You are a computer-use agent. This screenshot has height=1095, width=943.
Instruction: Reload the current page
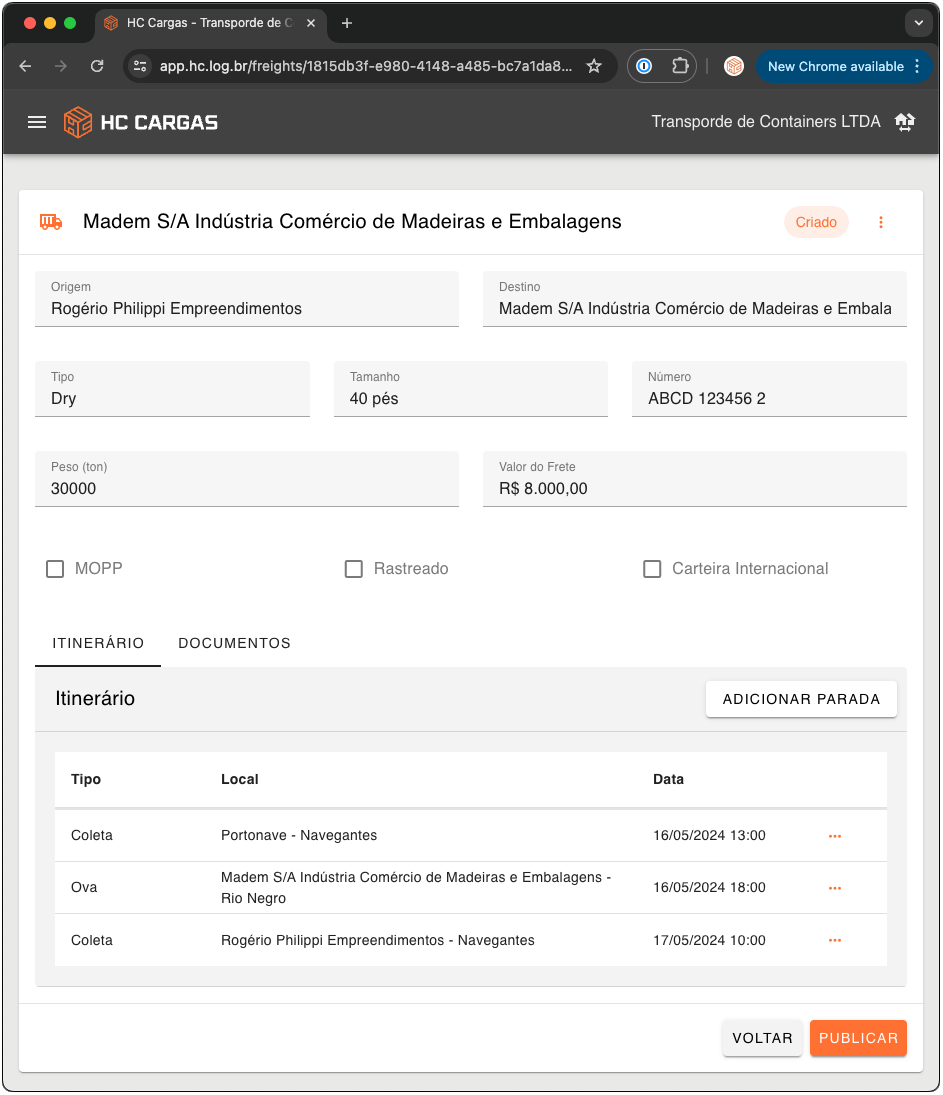coord(97,66)
